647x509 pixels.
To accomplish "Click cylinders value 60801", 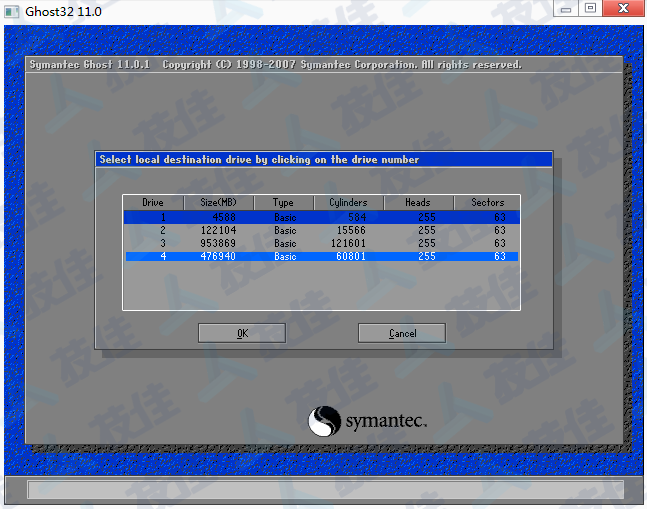I will (351, 256).
